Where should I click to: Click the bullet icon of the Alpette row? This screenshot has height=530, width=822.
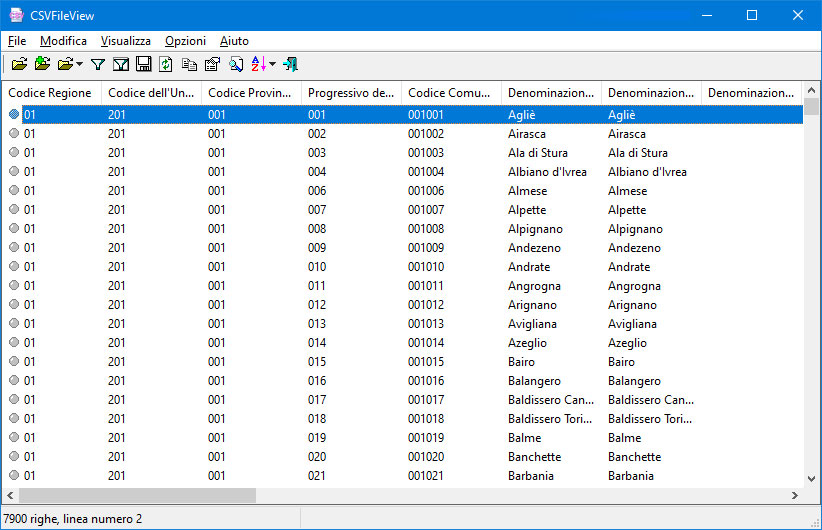pos(14,209)
